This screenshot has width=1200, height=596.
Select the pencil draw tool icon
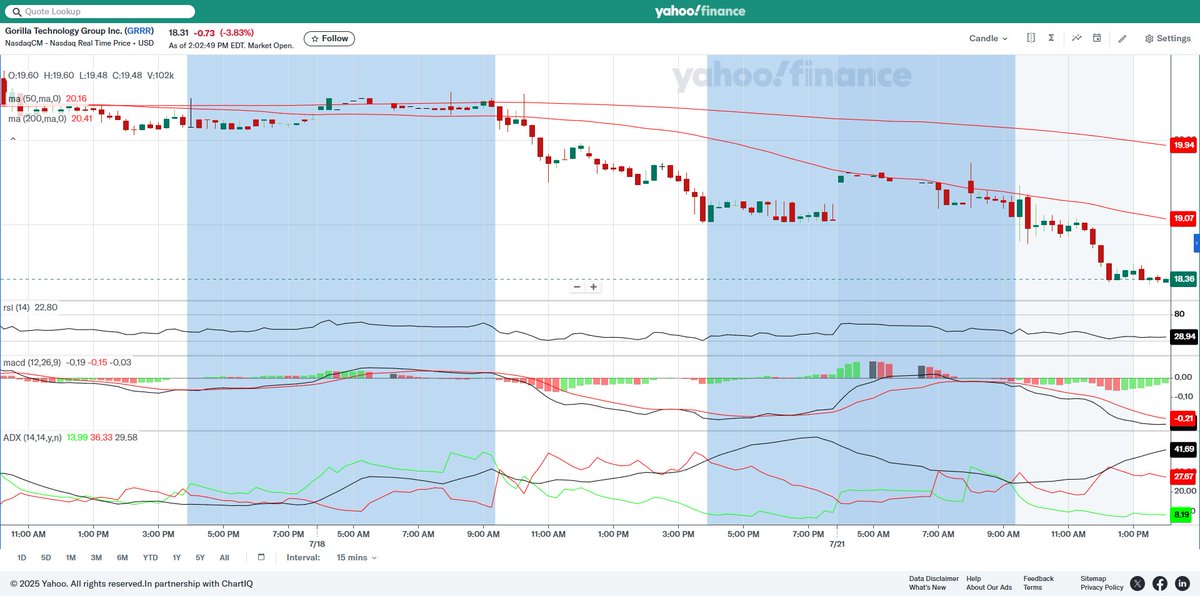(1122, 38)
